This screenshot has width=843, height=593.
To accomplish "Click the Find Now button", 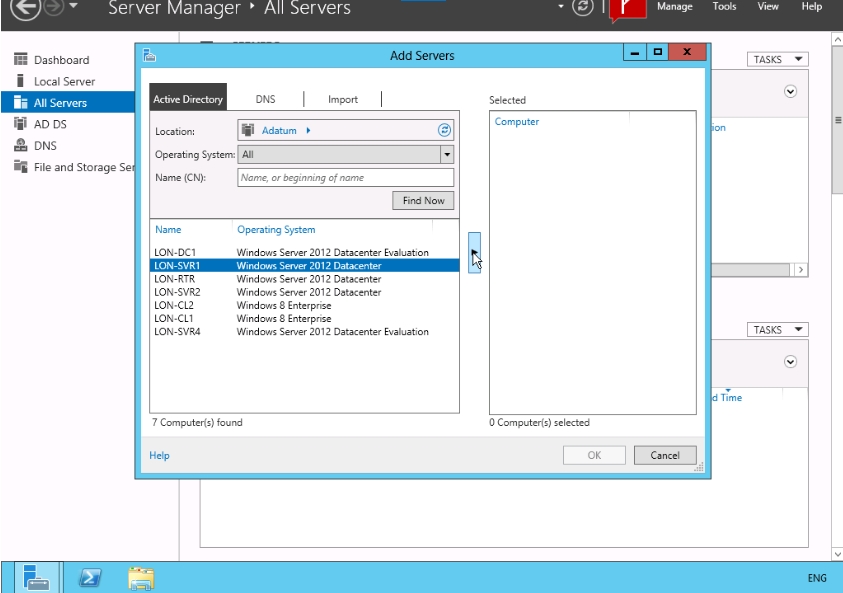I will 423,201.
